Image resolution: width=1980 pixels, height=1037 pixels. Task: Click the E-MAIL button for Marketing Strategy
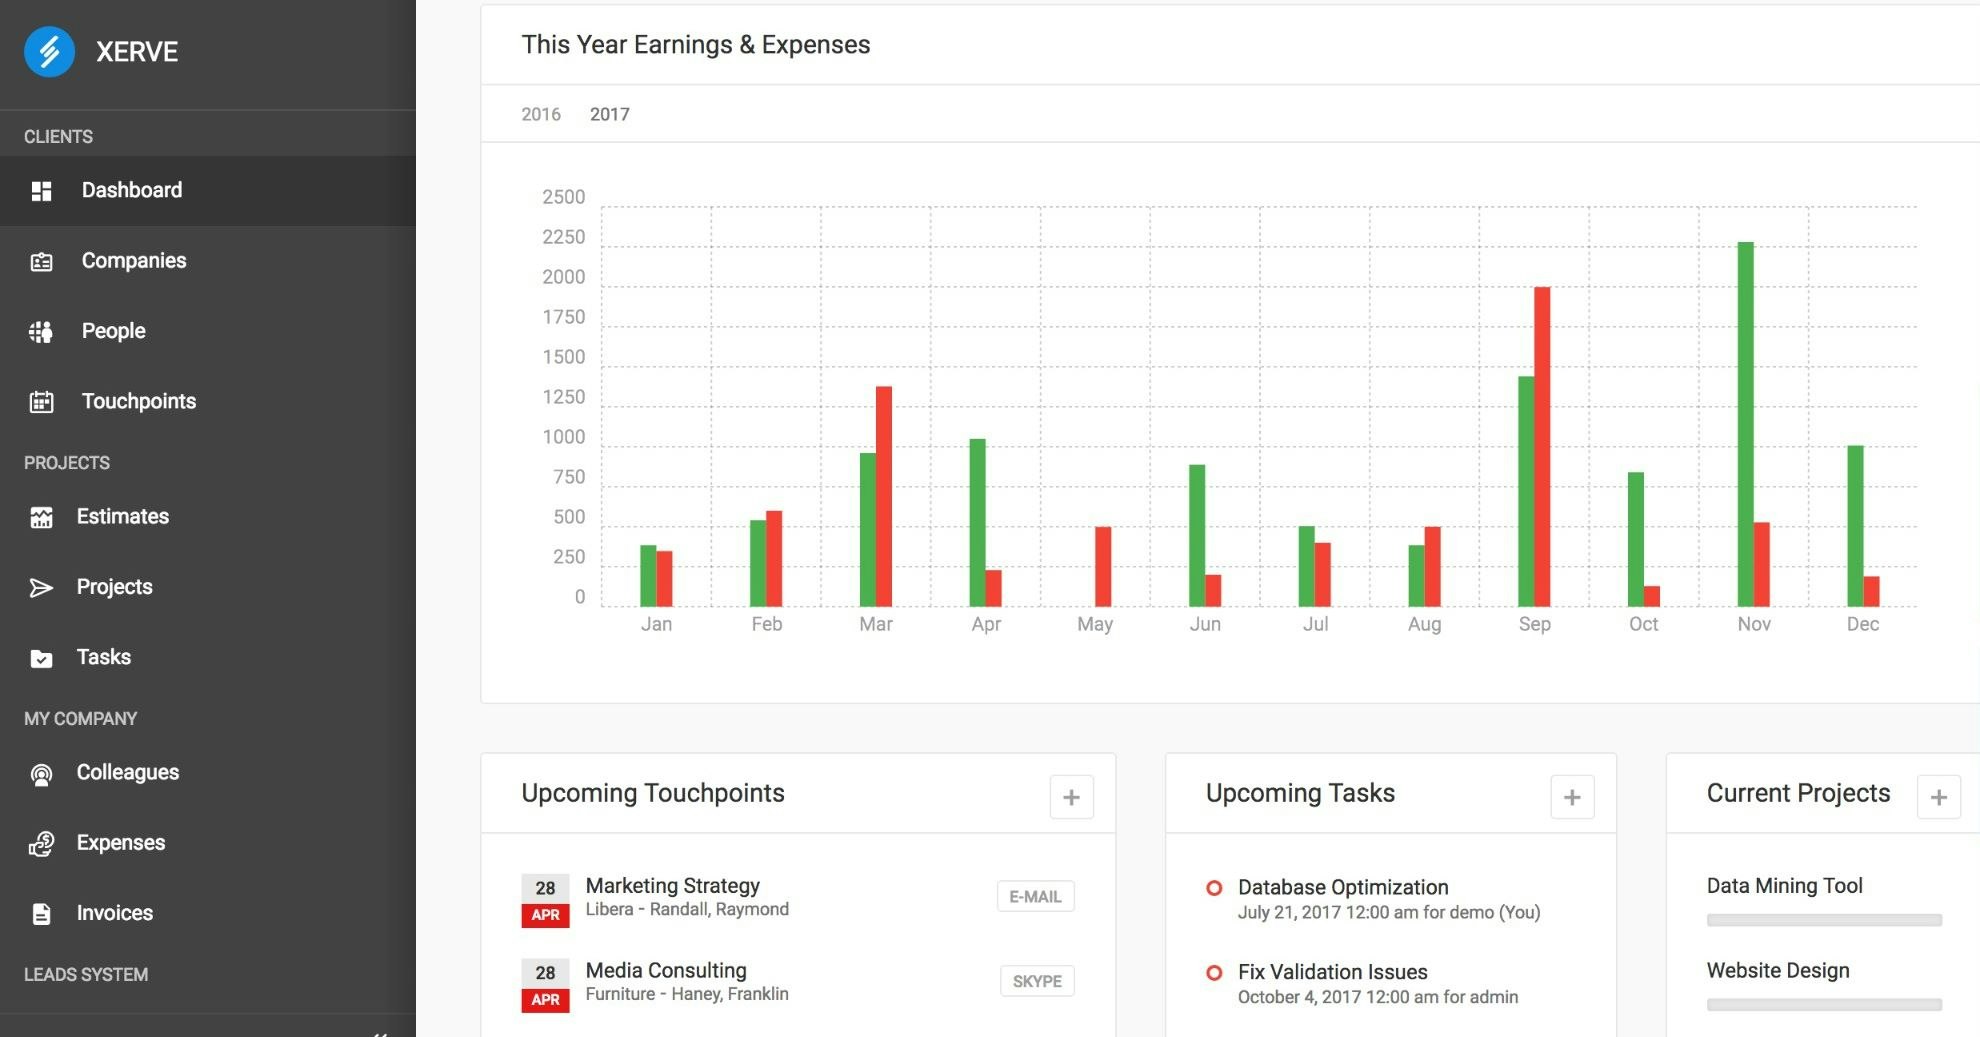click(1035, 896)
